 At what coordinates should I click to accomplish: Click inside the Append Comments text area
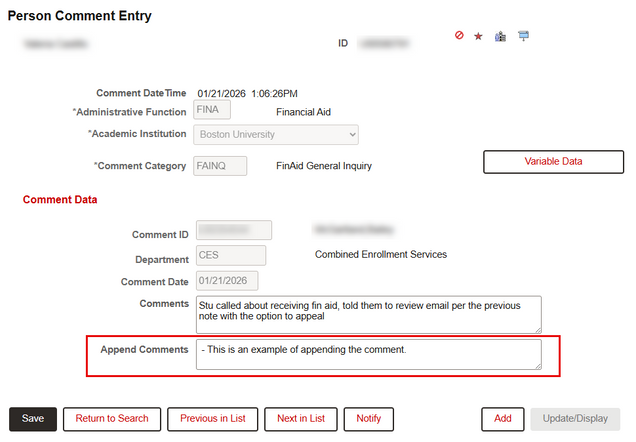[x=369, y=354]
